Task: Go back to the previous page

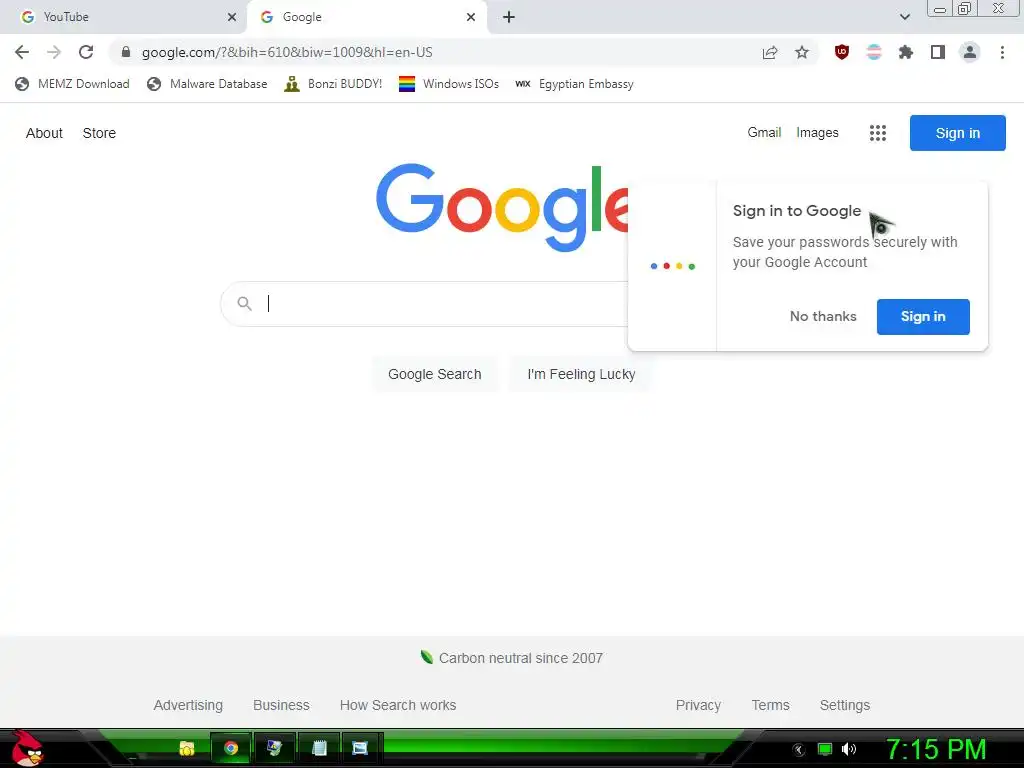Action: (x=22, y=52)
